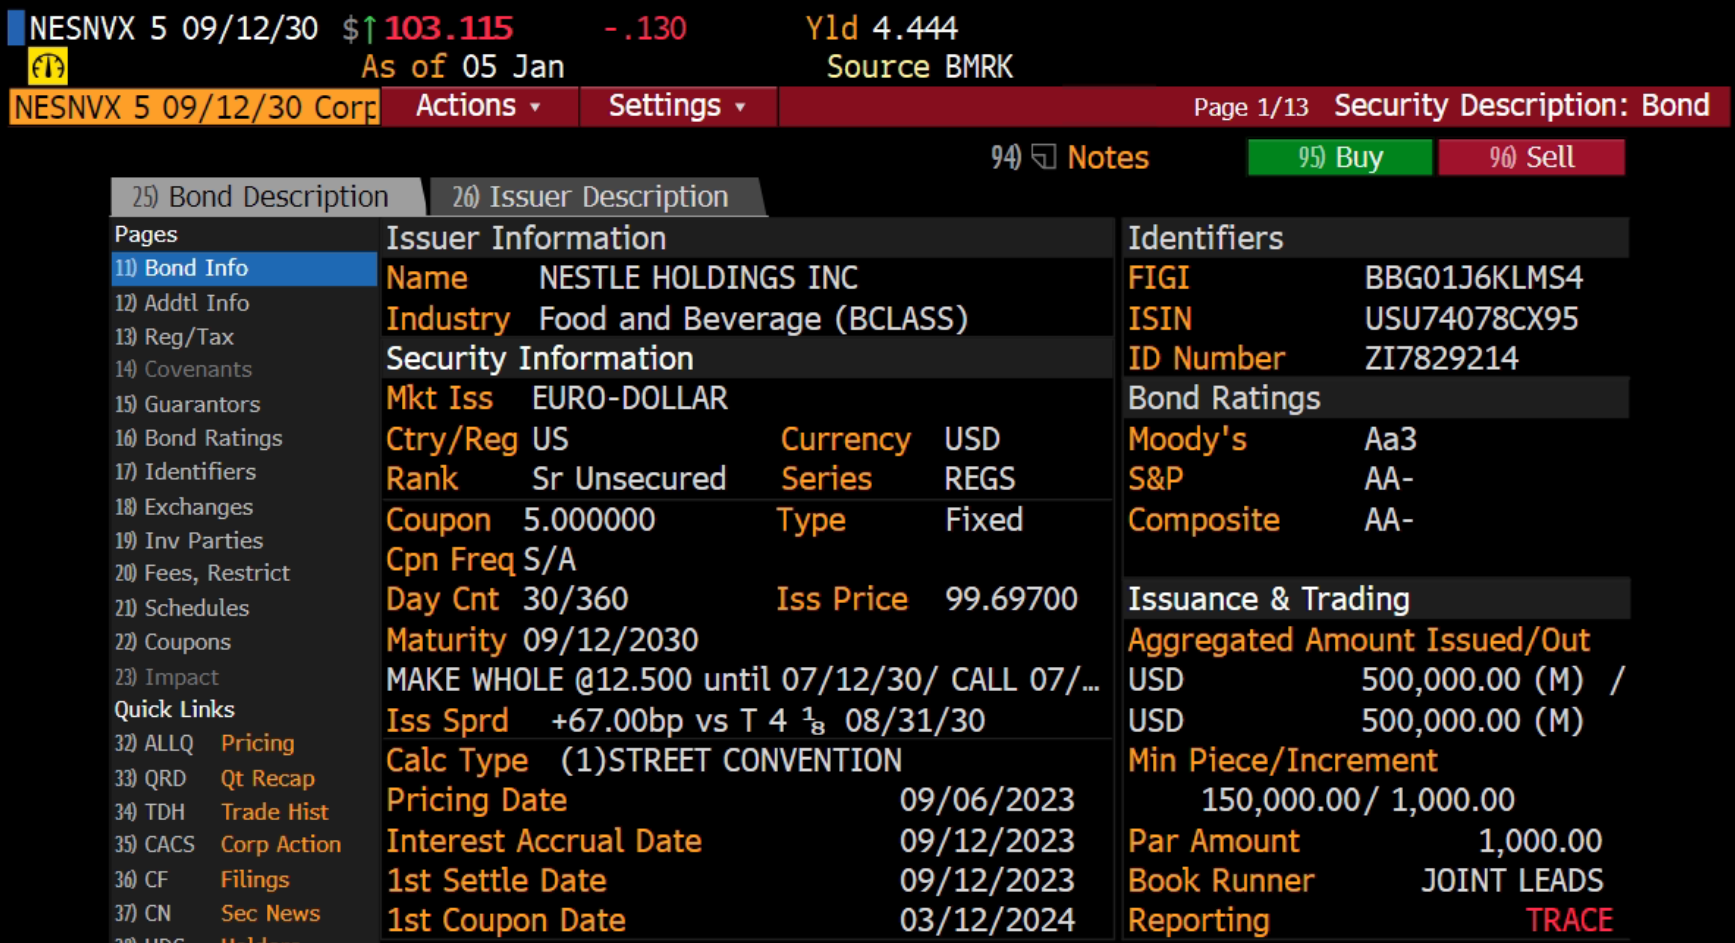The image size is (1735, 943).
Task: Click Mkt Iss EURO-DOLLAR value
Action: (629, 398)
